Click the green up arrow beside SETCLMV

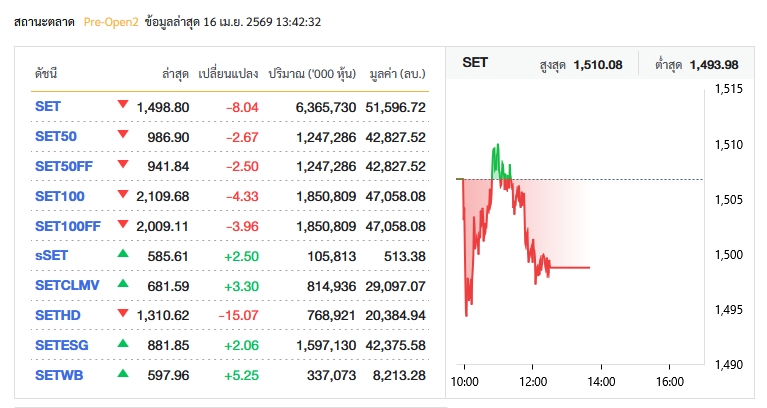(123, 285)
